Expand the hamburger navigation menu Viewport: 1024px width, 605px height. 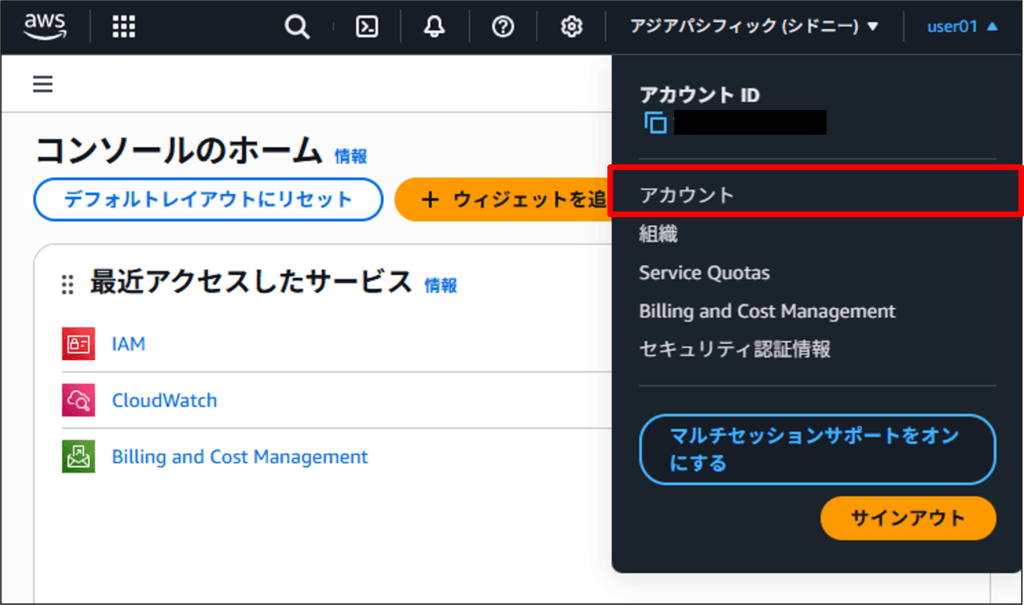[x=43, y=84]
